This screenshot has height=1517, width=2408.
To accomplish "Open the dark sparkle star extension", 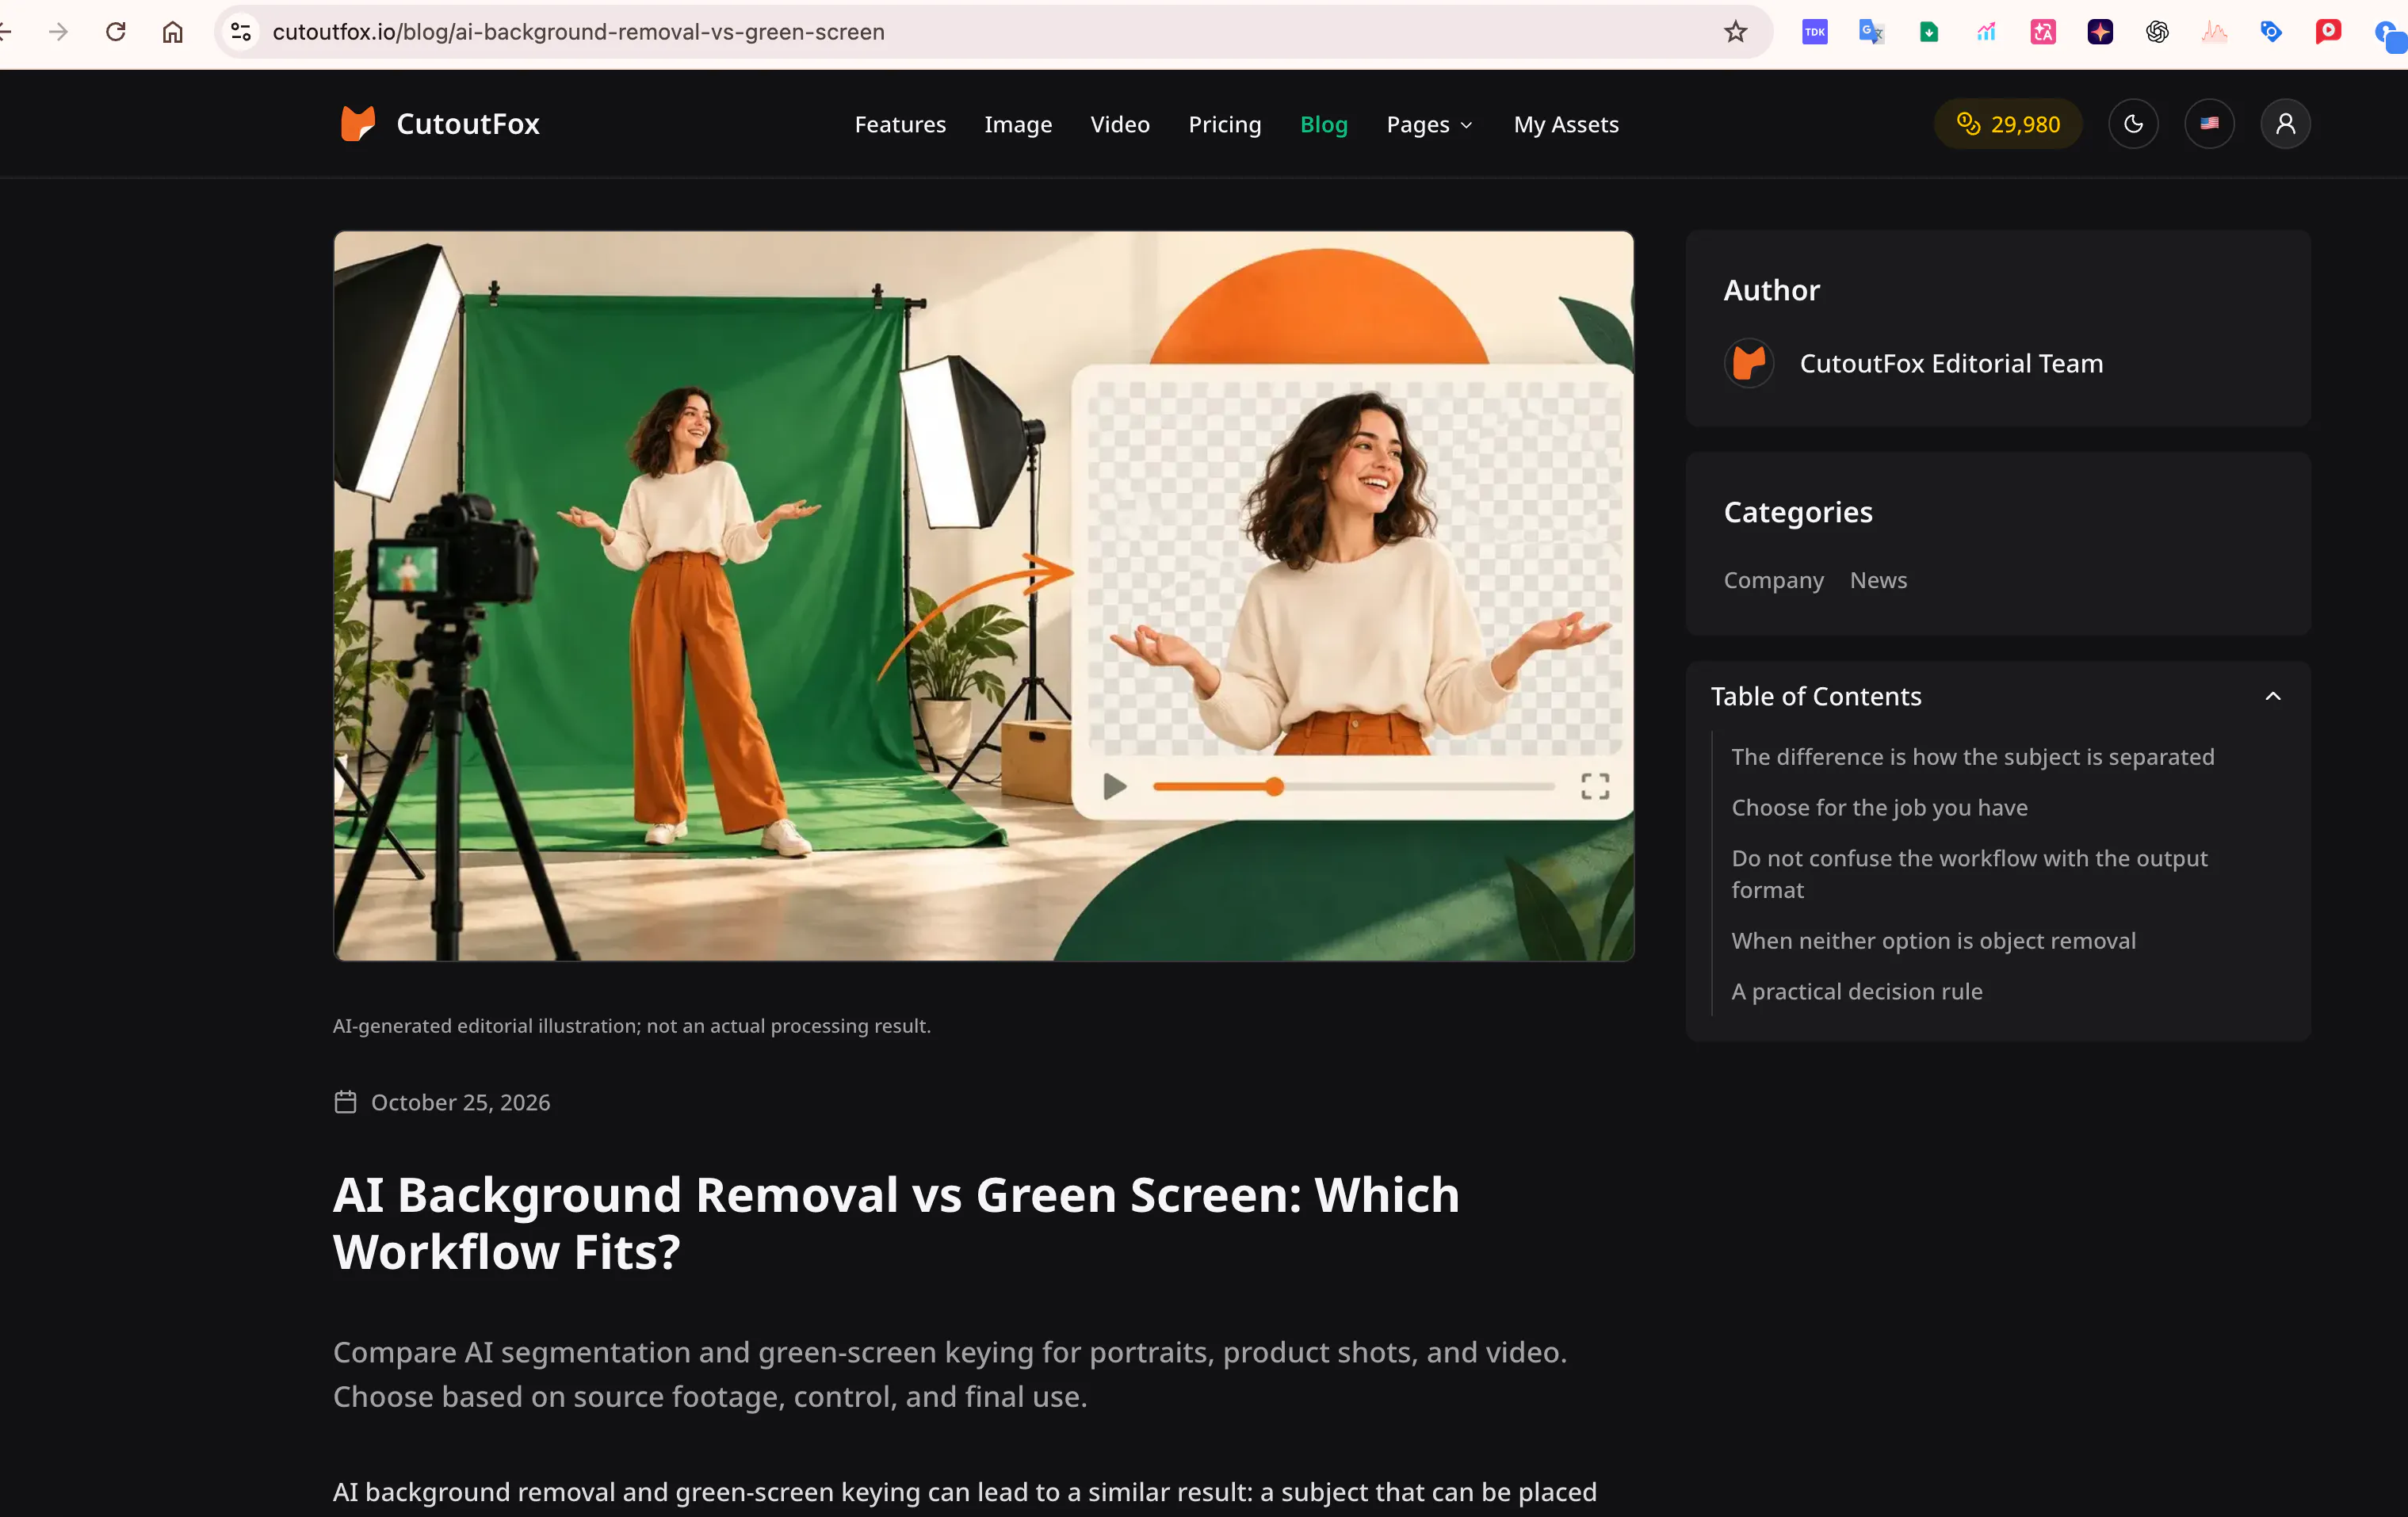I will pyautogui.click(x=2100, y=32).
